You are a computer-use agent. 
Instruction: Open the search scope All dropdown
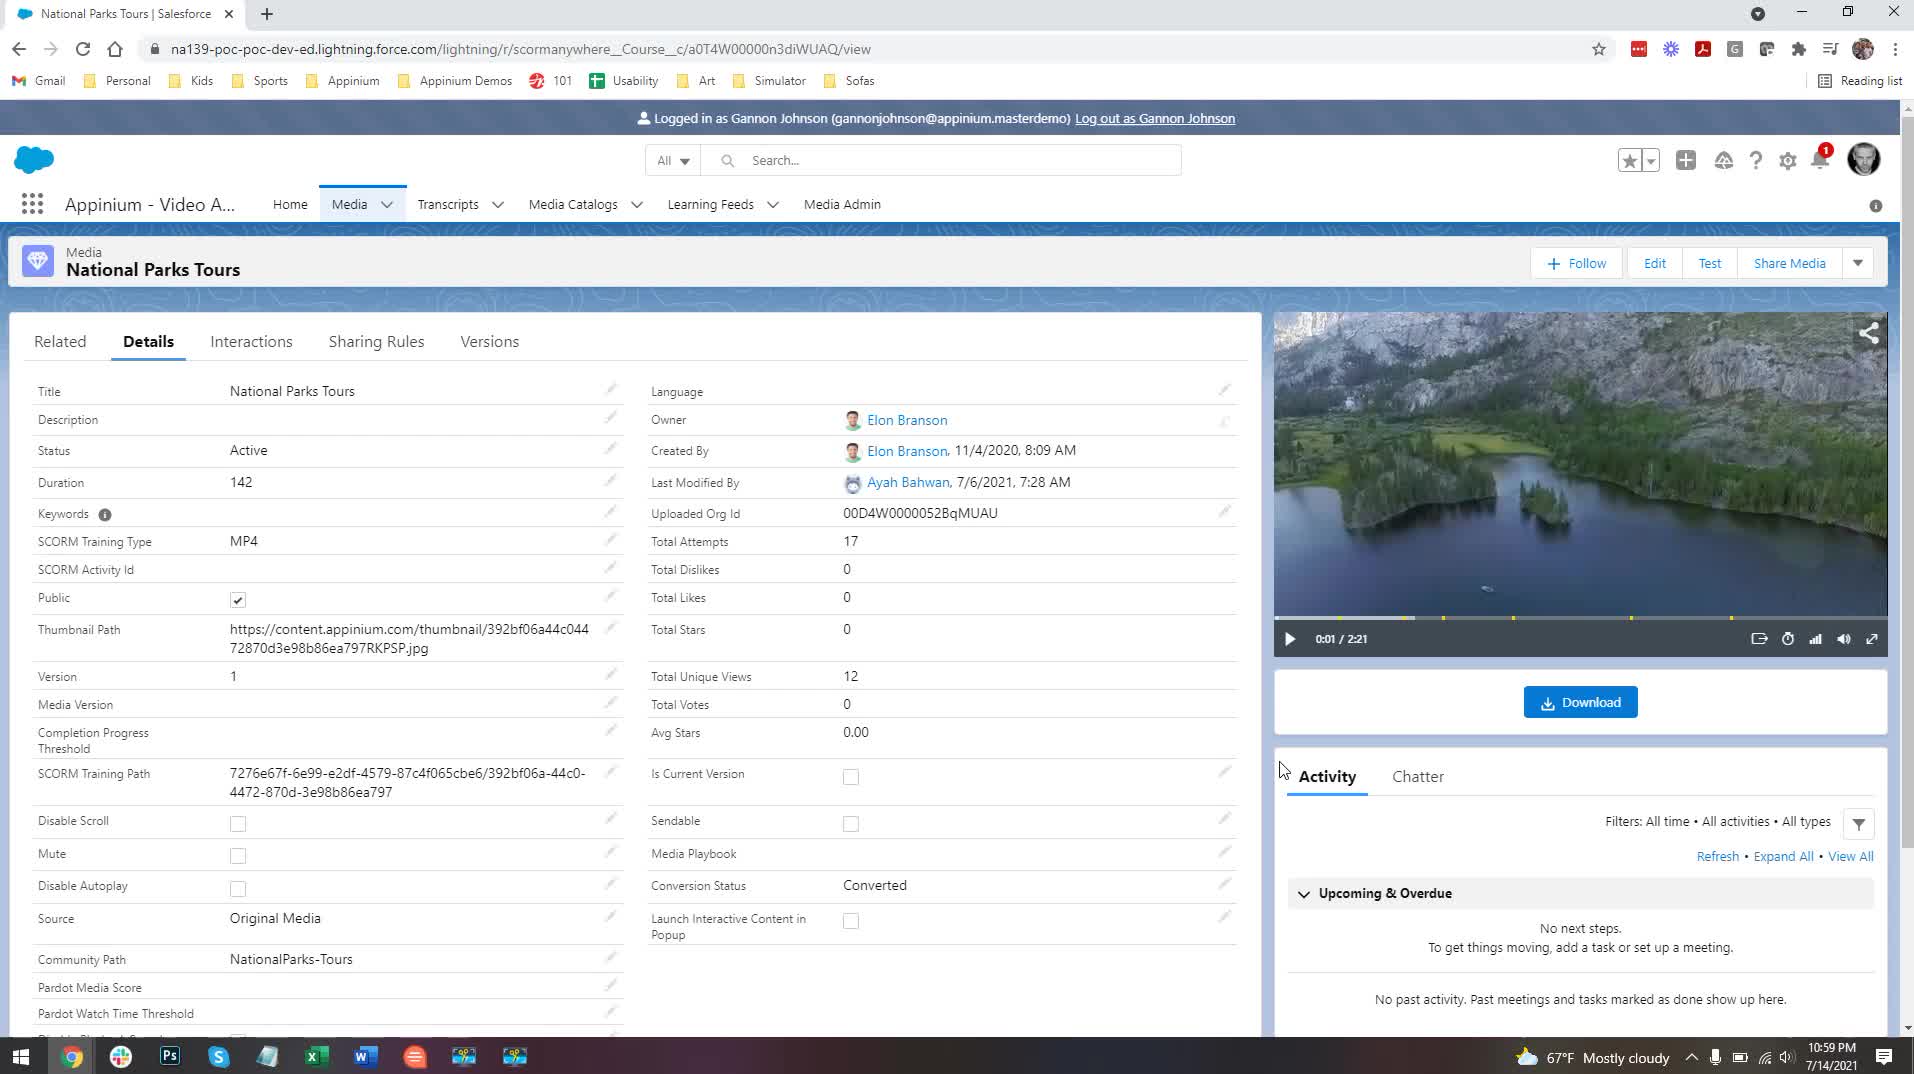pyautogui.click(x=673, y=160)
